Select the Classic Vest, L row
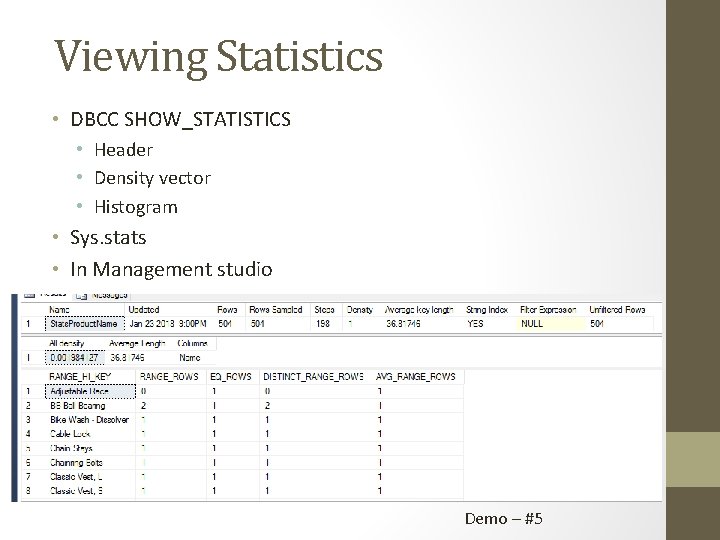Screen dimensions: 720x540 click(242, 477)
